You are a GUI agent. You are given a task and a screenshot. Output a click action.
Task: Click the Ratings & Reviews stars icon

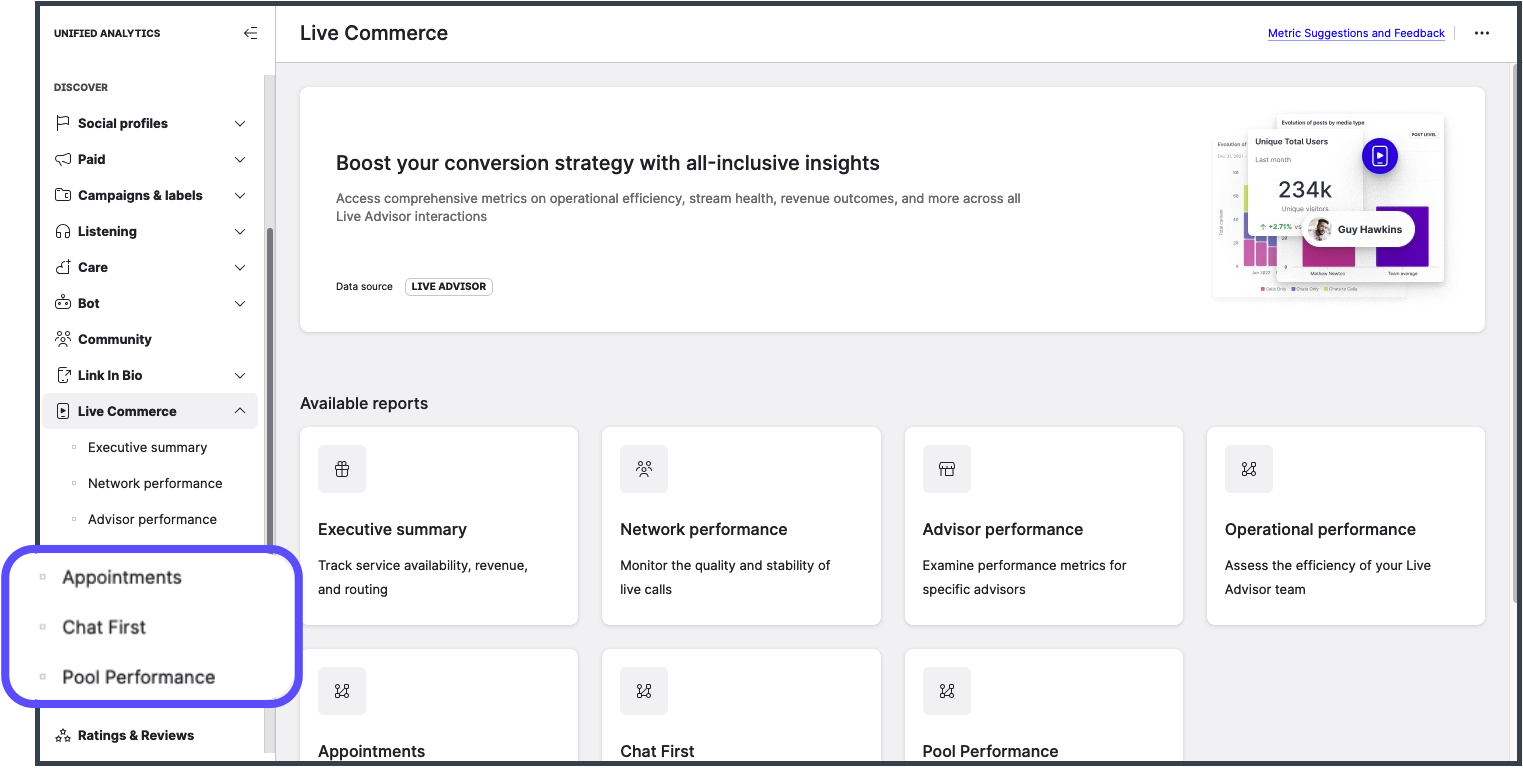(63, 735)
